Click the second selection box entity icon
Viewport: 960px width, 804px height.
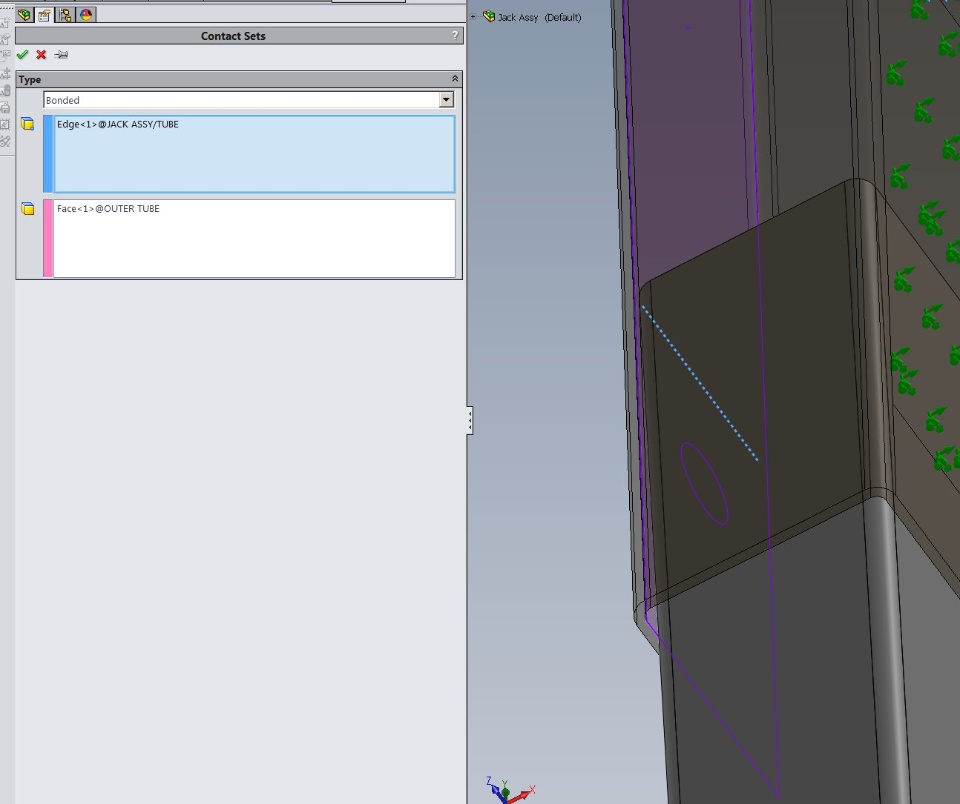click(x=28, y=209)
